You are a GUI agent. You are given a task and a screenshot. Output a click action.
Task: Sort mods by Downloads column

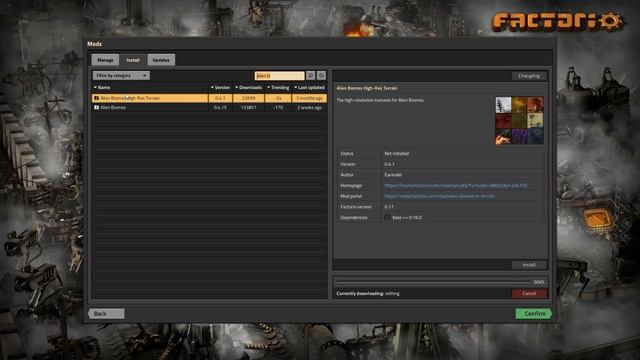(249, 87)
